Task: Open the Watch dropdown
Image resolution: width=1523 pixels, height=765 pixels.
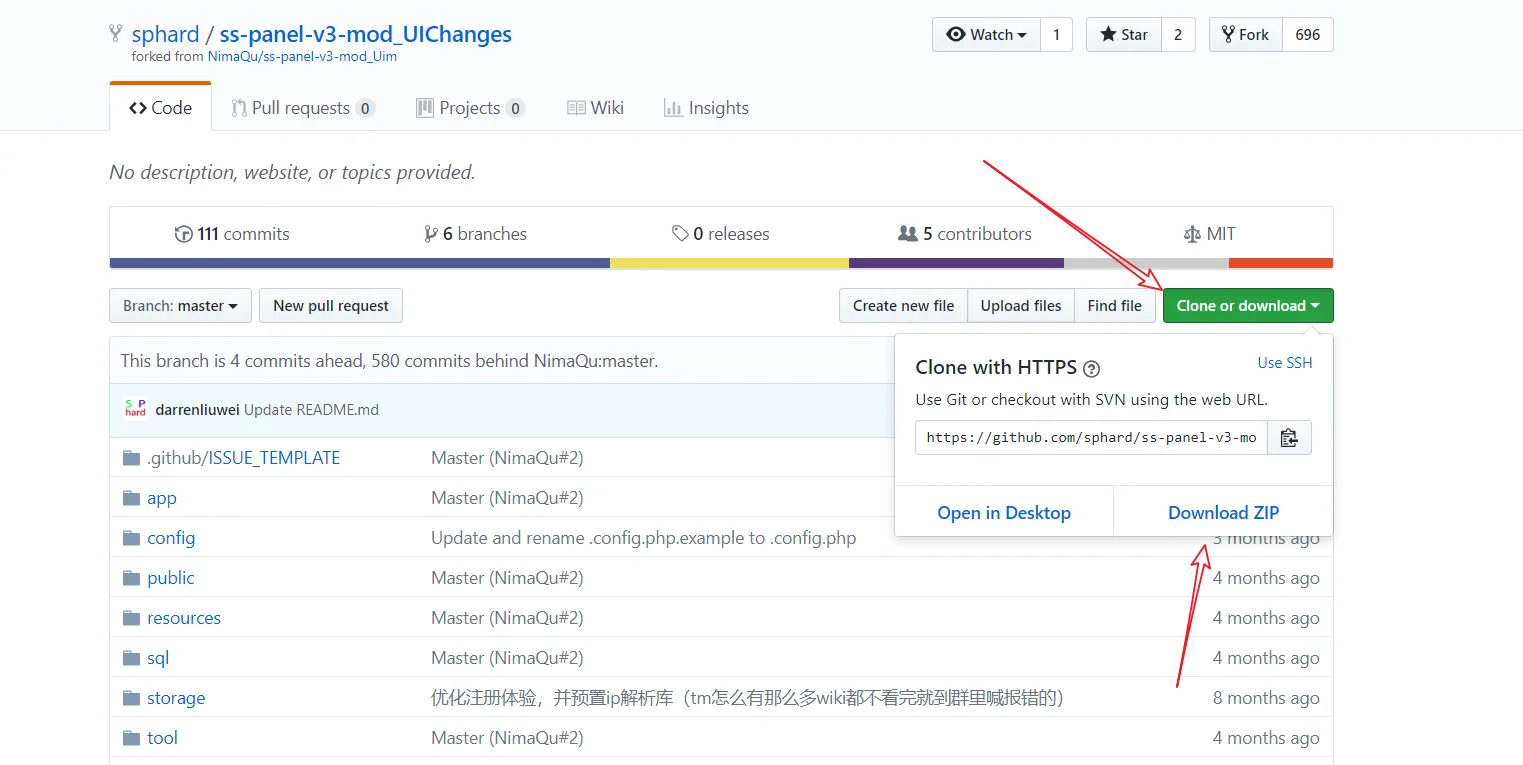Action: point(986,35)
